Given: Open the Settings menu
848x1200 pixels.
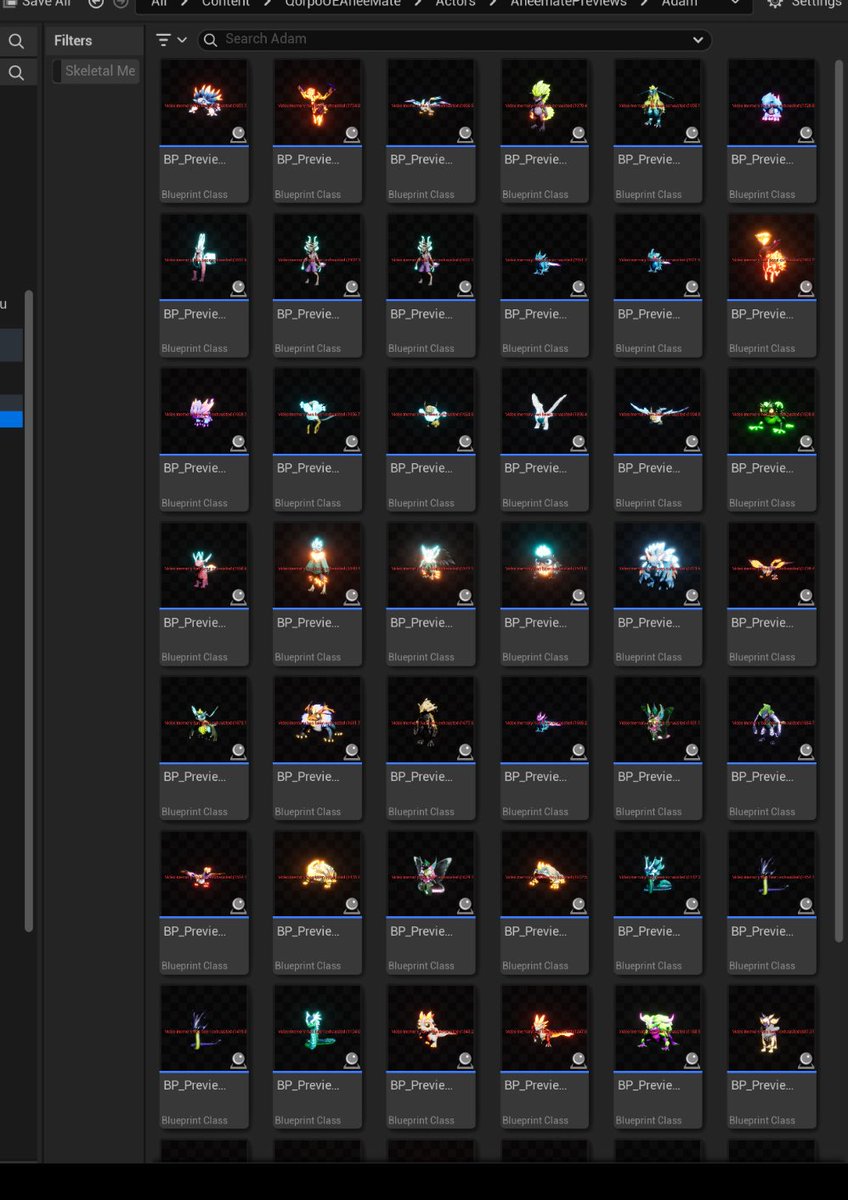Looking at the screenshot, I should (x=806, y=4).
